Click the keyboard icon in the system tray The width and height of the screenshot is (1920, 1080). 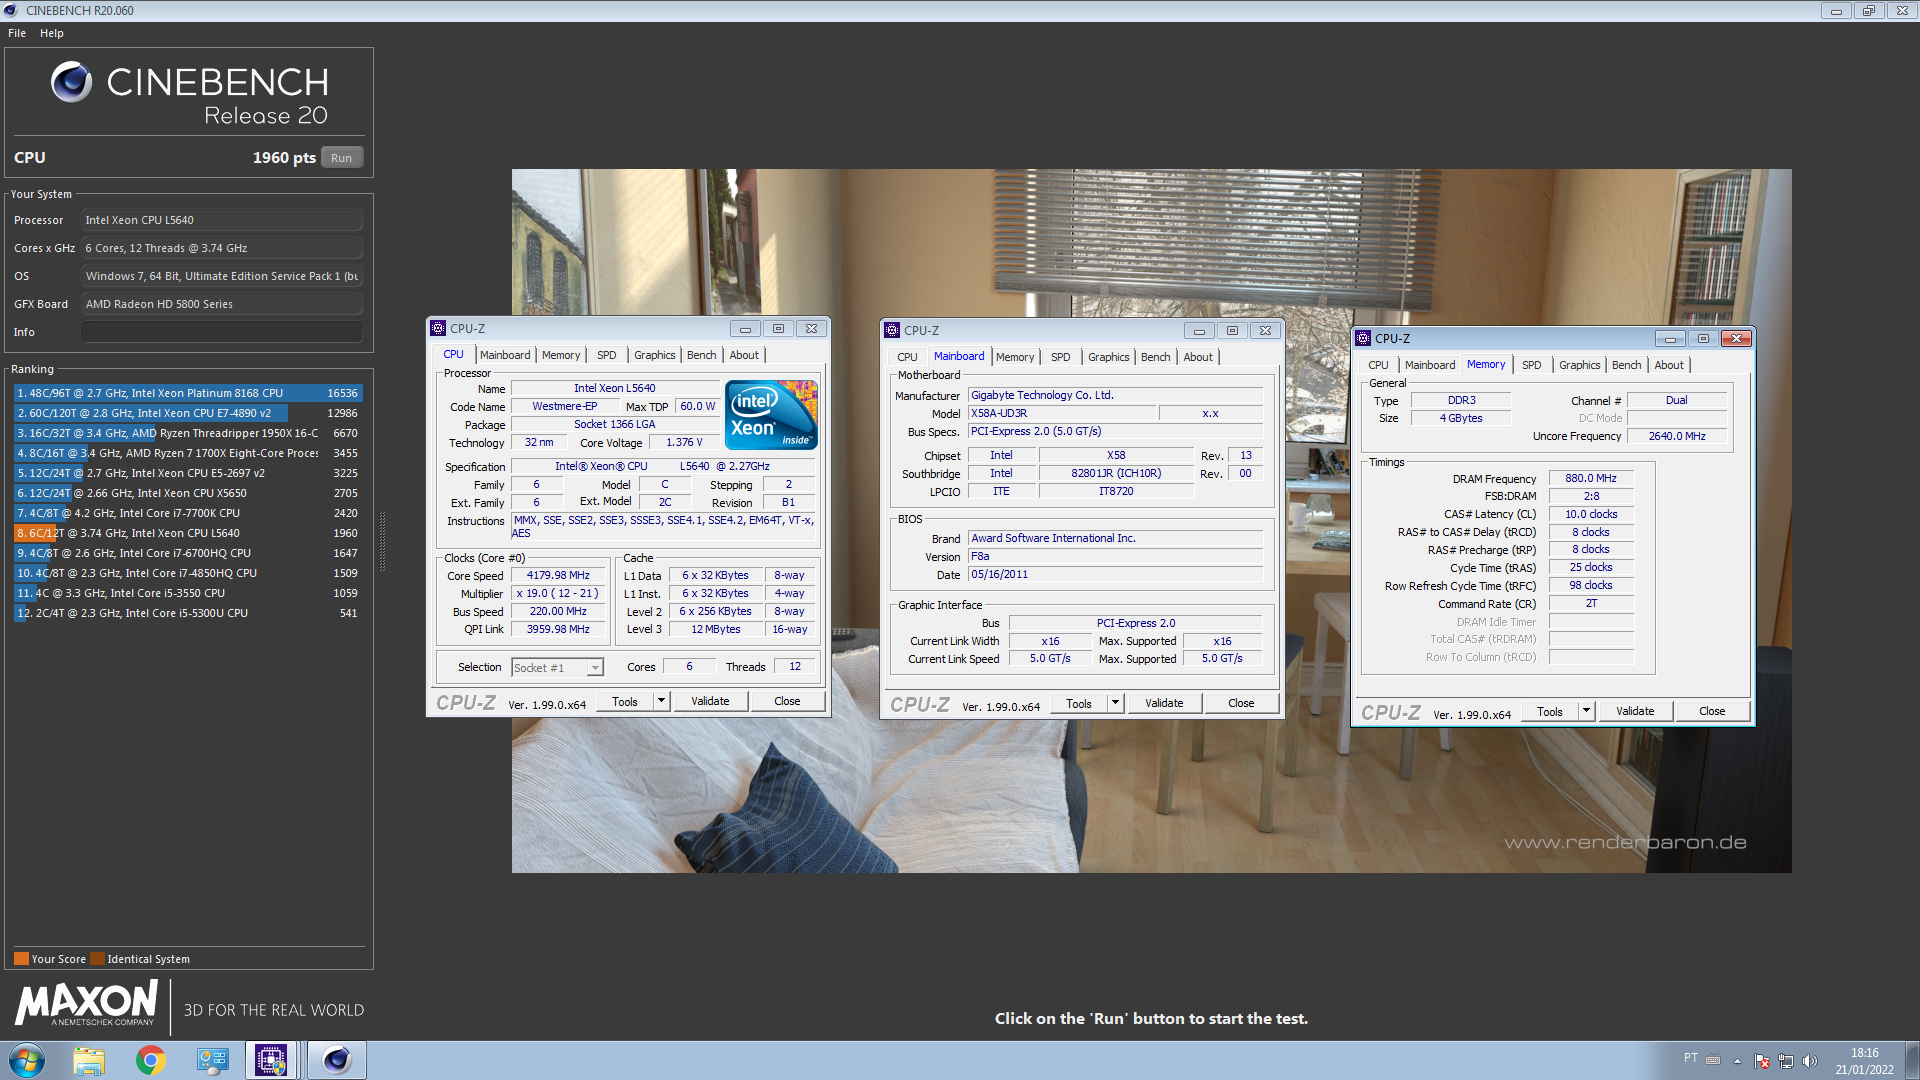(1713, 1060)
